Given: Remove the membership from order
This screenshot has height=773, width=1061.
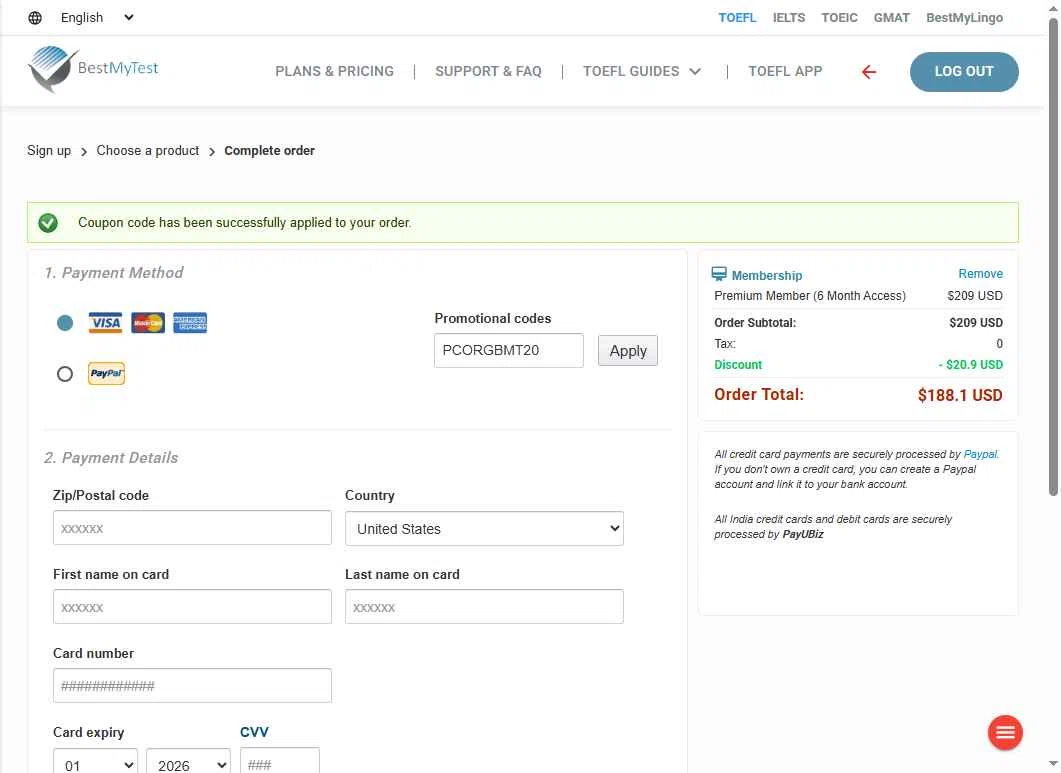Looking at the screenshot, I should 980,273.
